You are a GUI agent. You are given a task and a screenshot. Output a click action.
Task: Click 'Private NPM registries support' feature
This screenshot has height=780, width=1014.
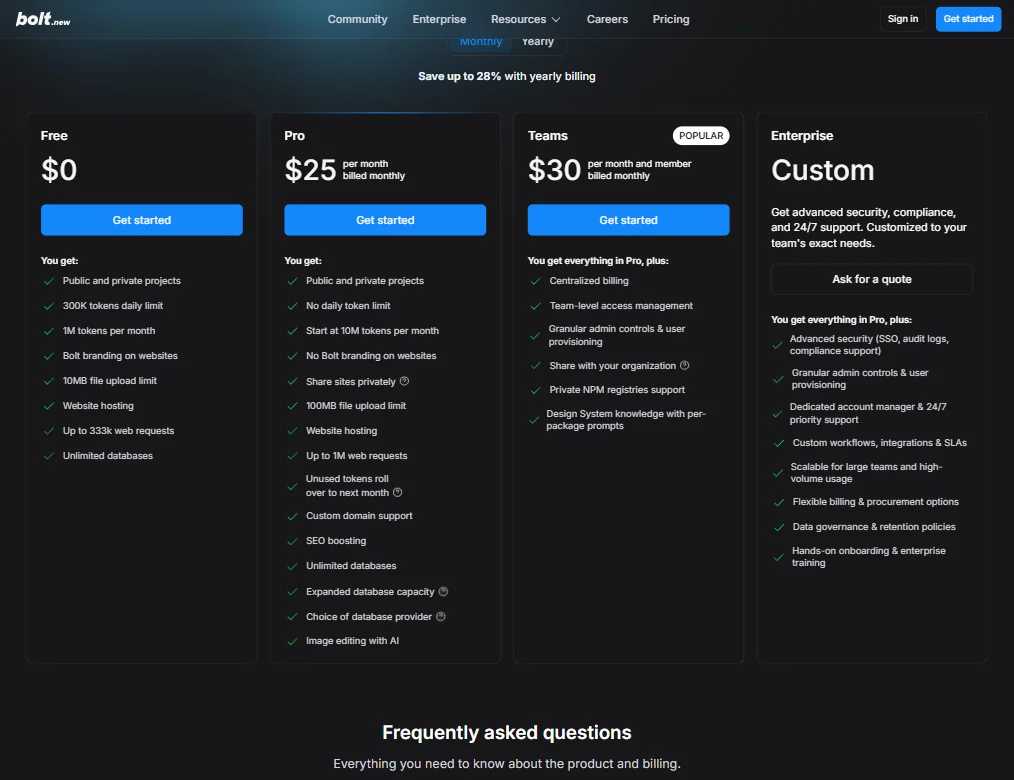[x=617, y=389]
